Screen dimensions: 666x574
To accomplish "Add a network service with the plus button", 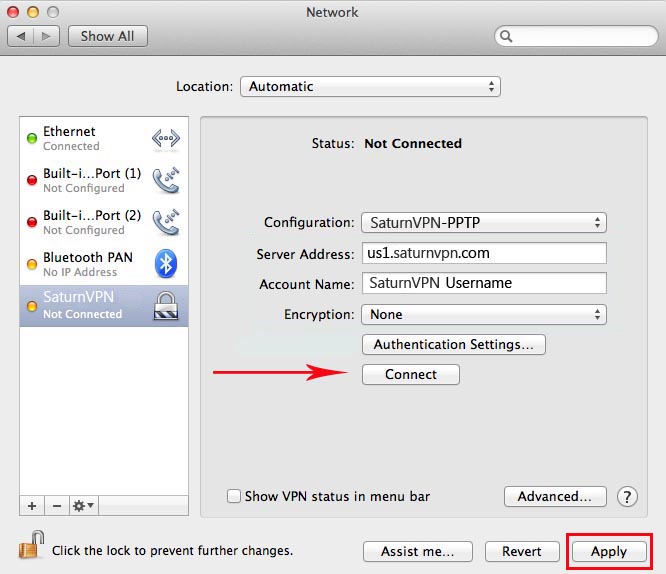I will click(x=32, y=506).
